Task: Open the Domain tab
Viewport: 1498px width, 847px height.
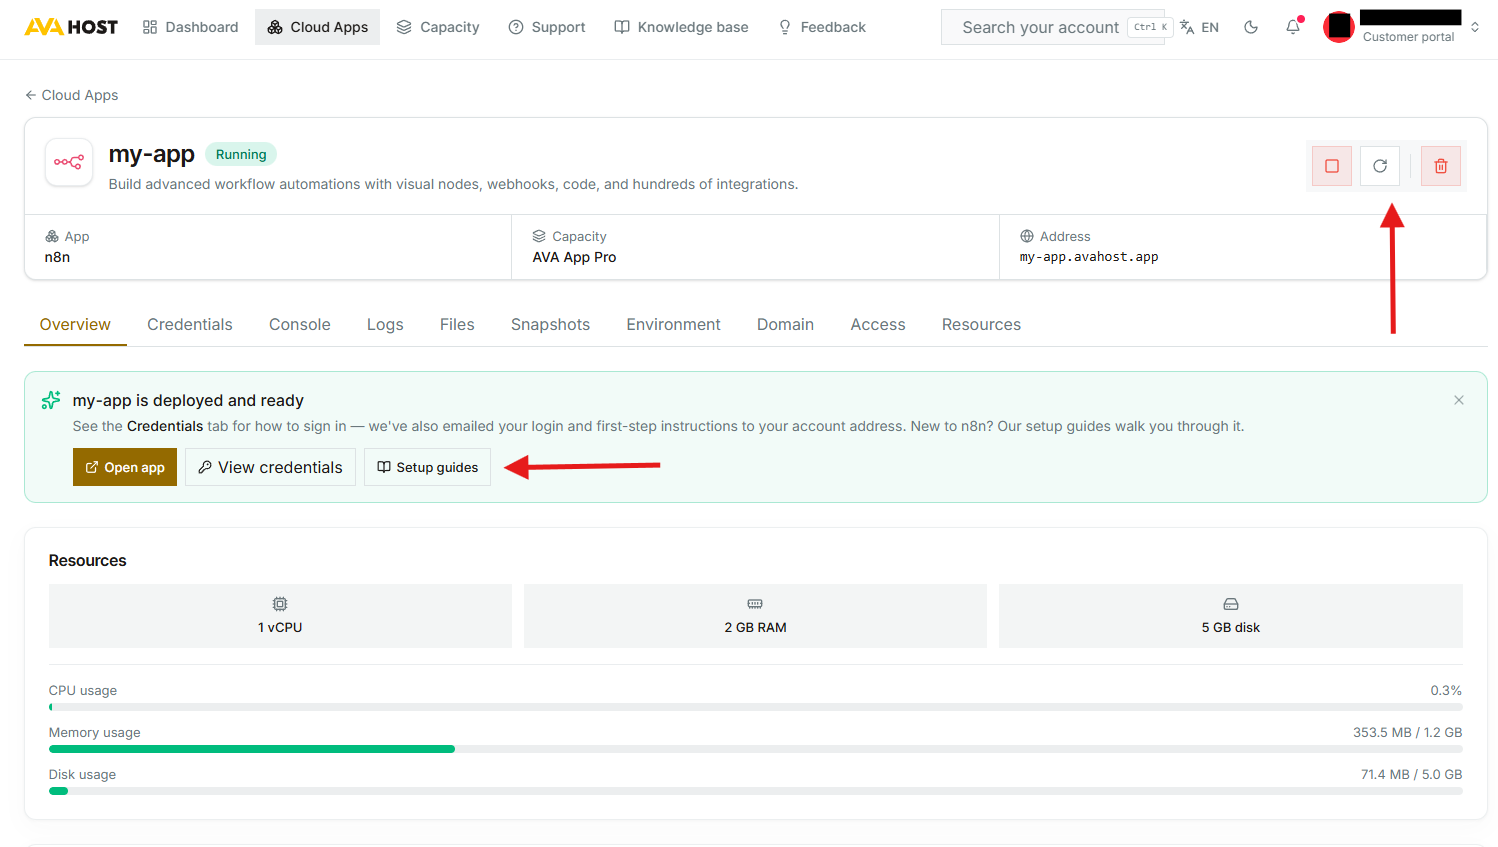Action: coord(785,325)
